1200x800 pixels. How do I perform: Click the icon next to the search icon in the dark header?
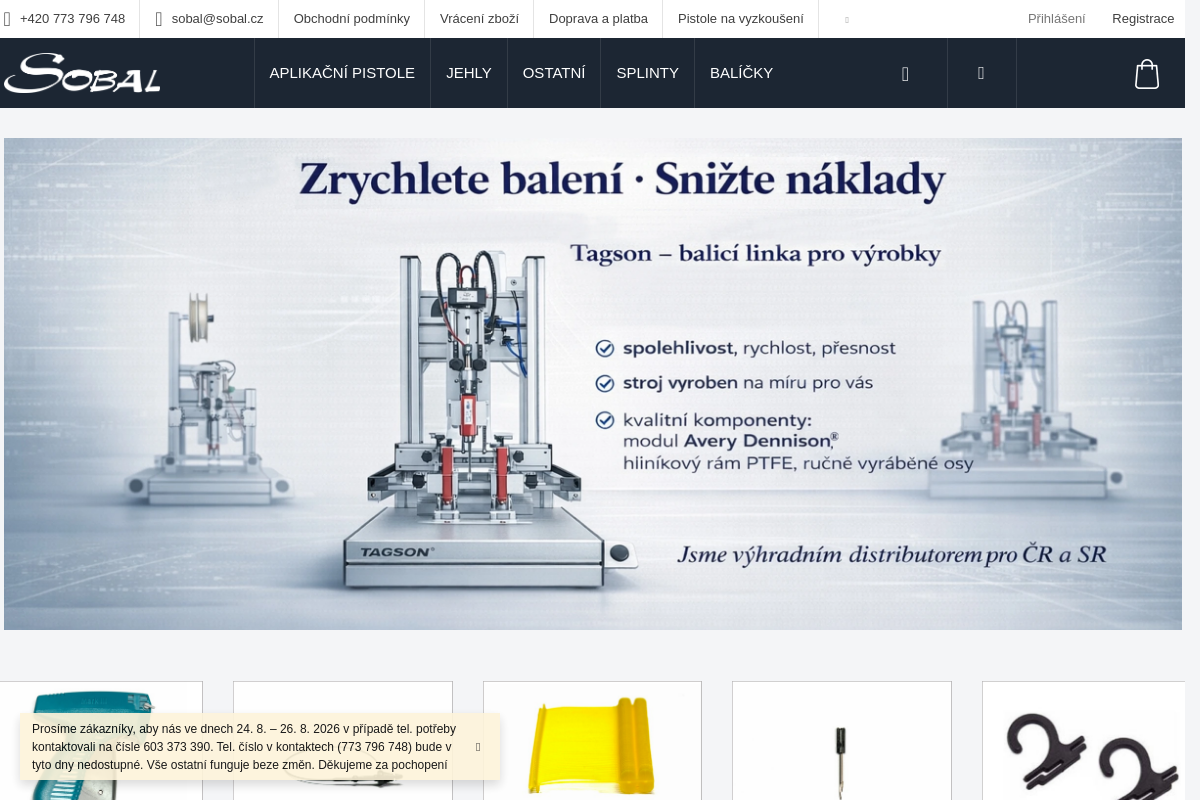pyautogui.click(x=981, y=73)
